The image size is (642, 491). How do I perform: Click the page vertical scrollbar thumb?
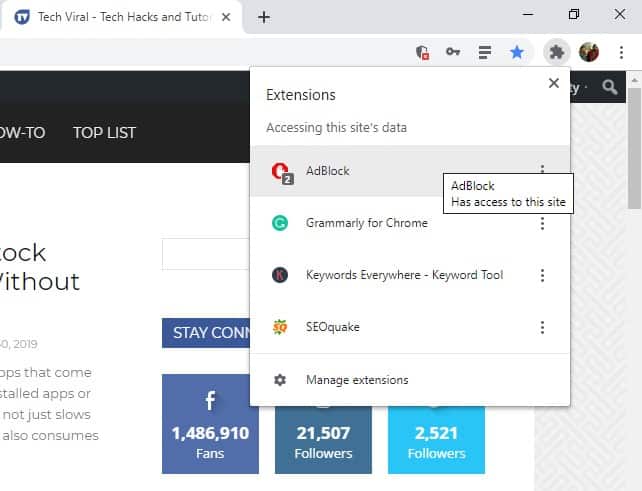coord(634,147)
